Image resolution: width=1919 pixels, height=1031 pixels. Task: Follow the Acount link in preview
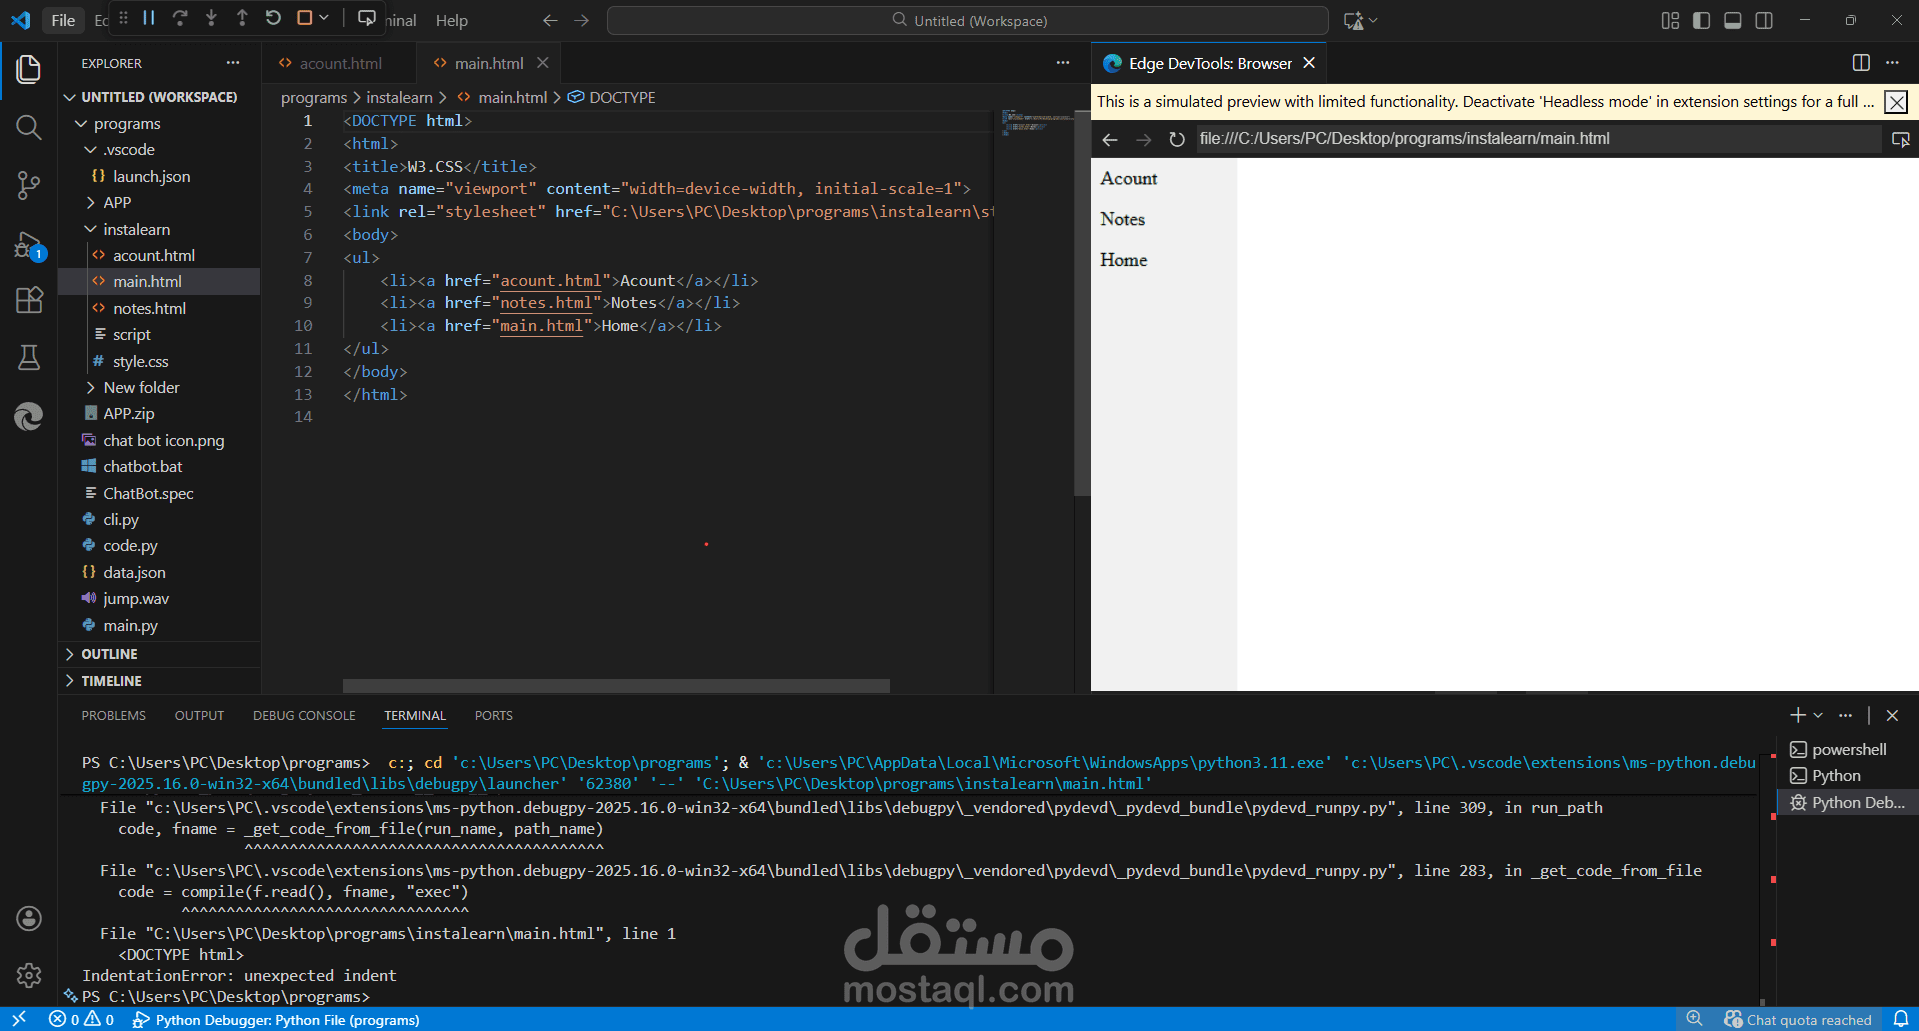[1129, 178]
